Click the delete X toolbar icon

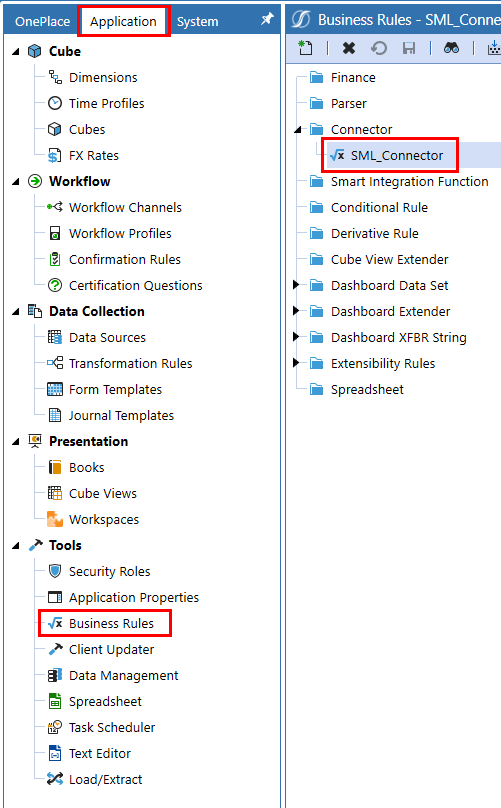[x=349, y=48]
